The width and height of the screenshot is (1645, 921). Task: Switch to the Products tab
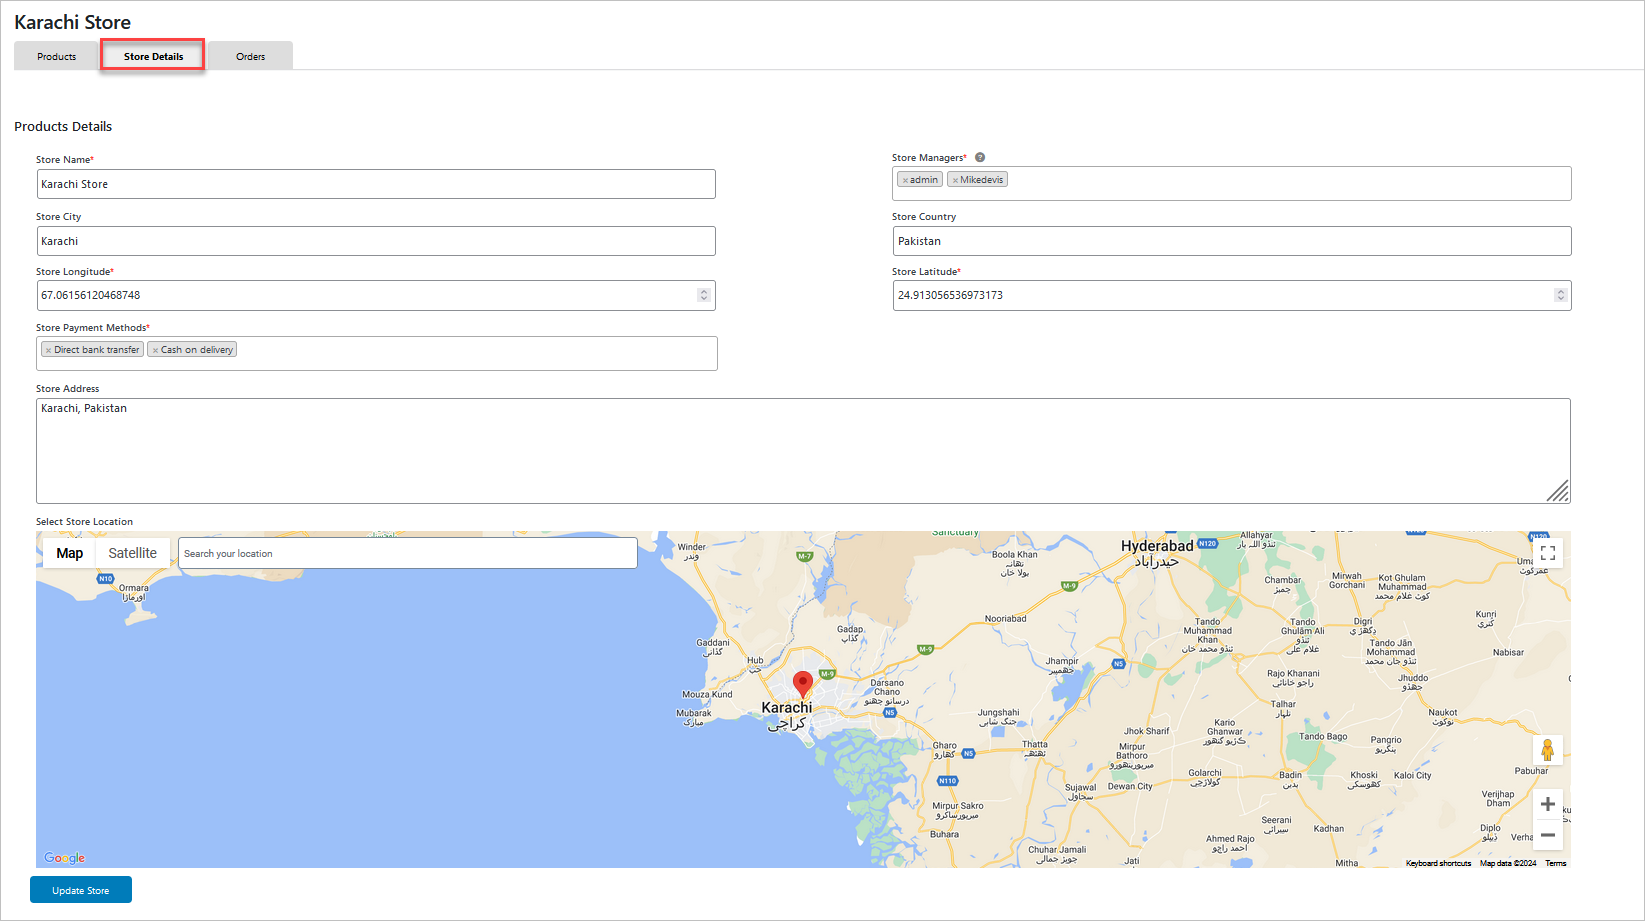[55, 56]
